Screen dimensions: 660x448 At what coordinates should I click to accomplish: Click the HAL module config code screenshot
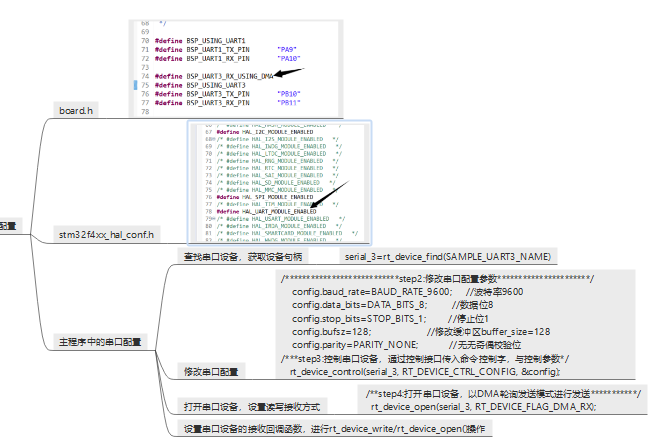point(280,182)
